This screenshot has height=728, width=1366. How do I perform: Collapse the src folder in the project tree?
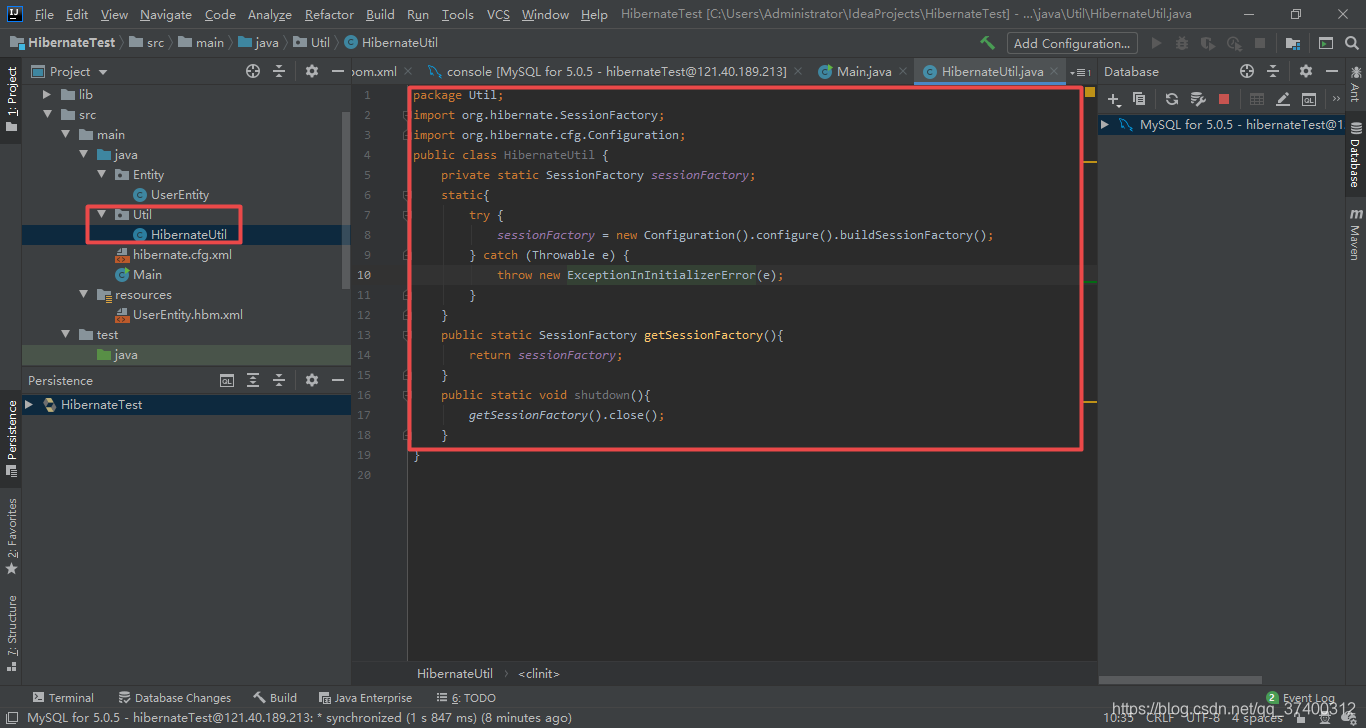(47, 115)
